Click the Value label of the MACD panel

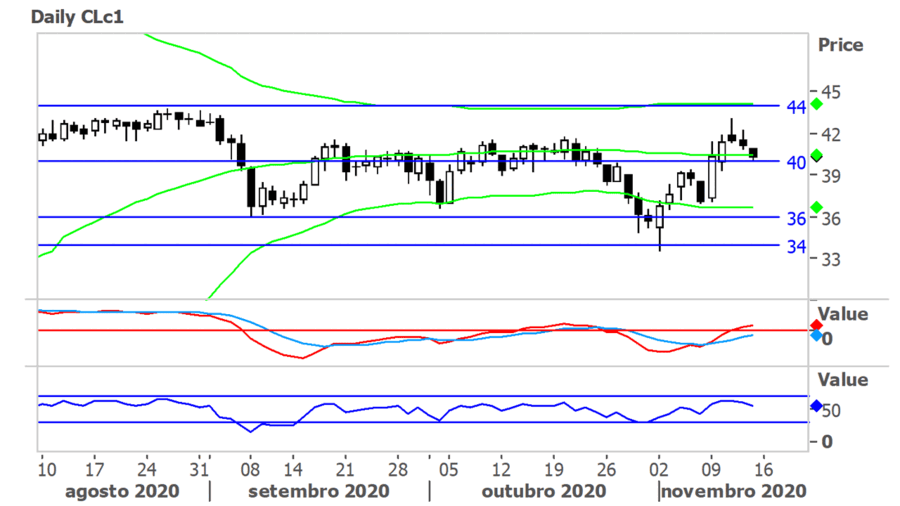click(843, 314)
